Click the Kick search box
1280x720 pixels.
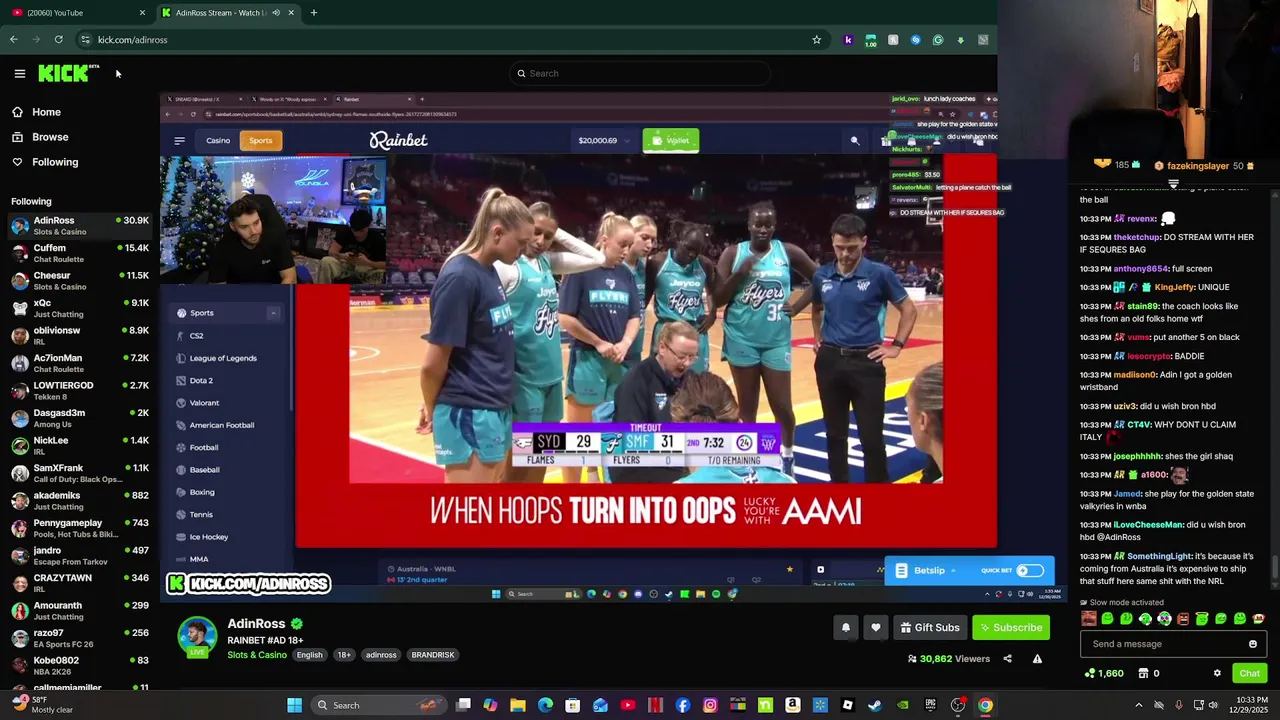640,73
